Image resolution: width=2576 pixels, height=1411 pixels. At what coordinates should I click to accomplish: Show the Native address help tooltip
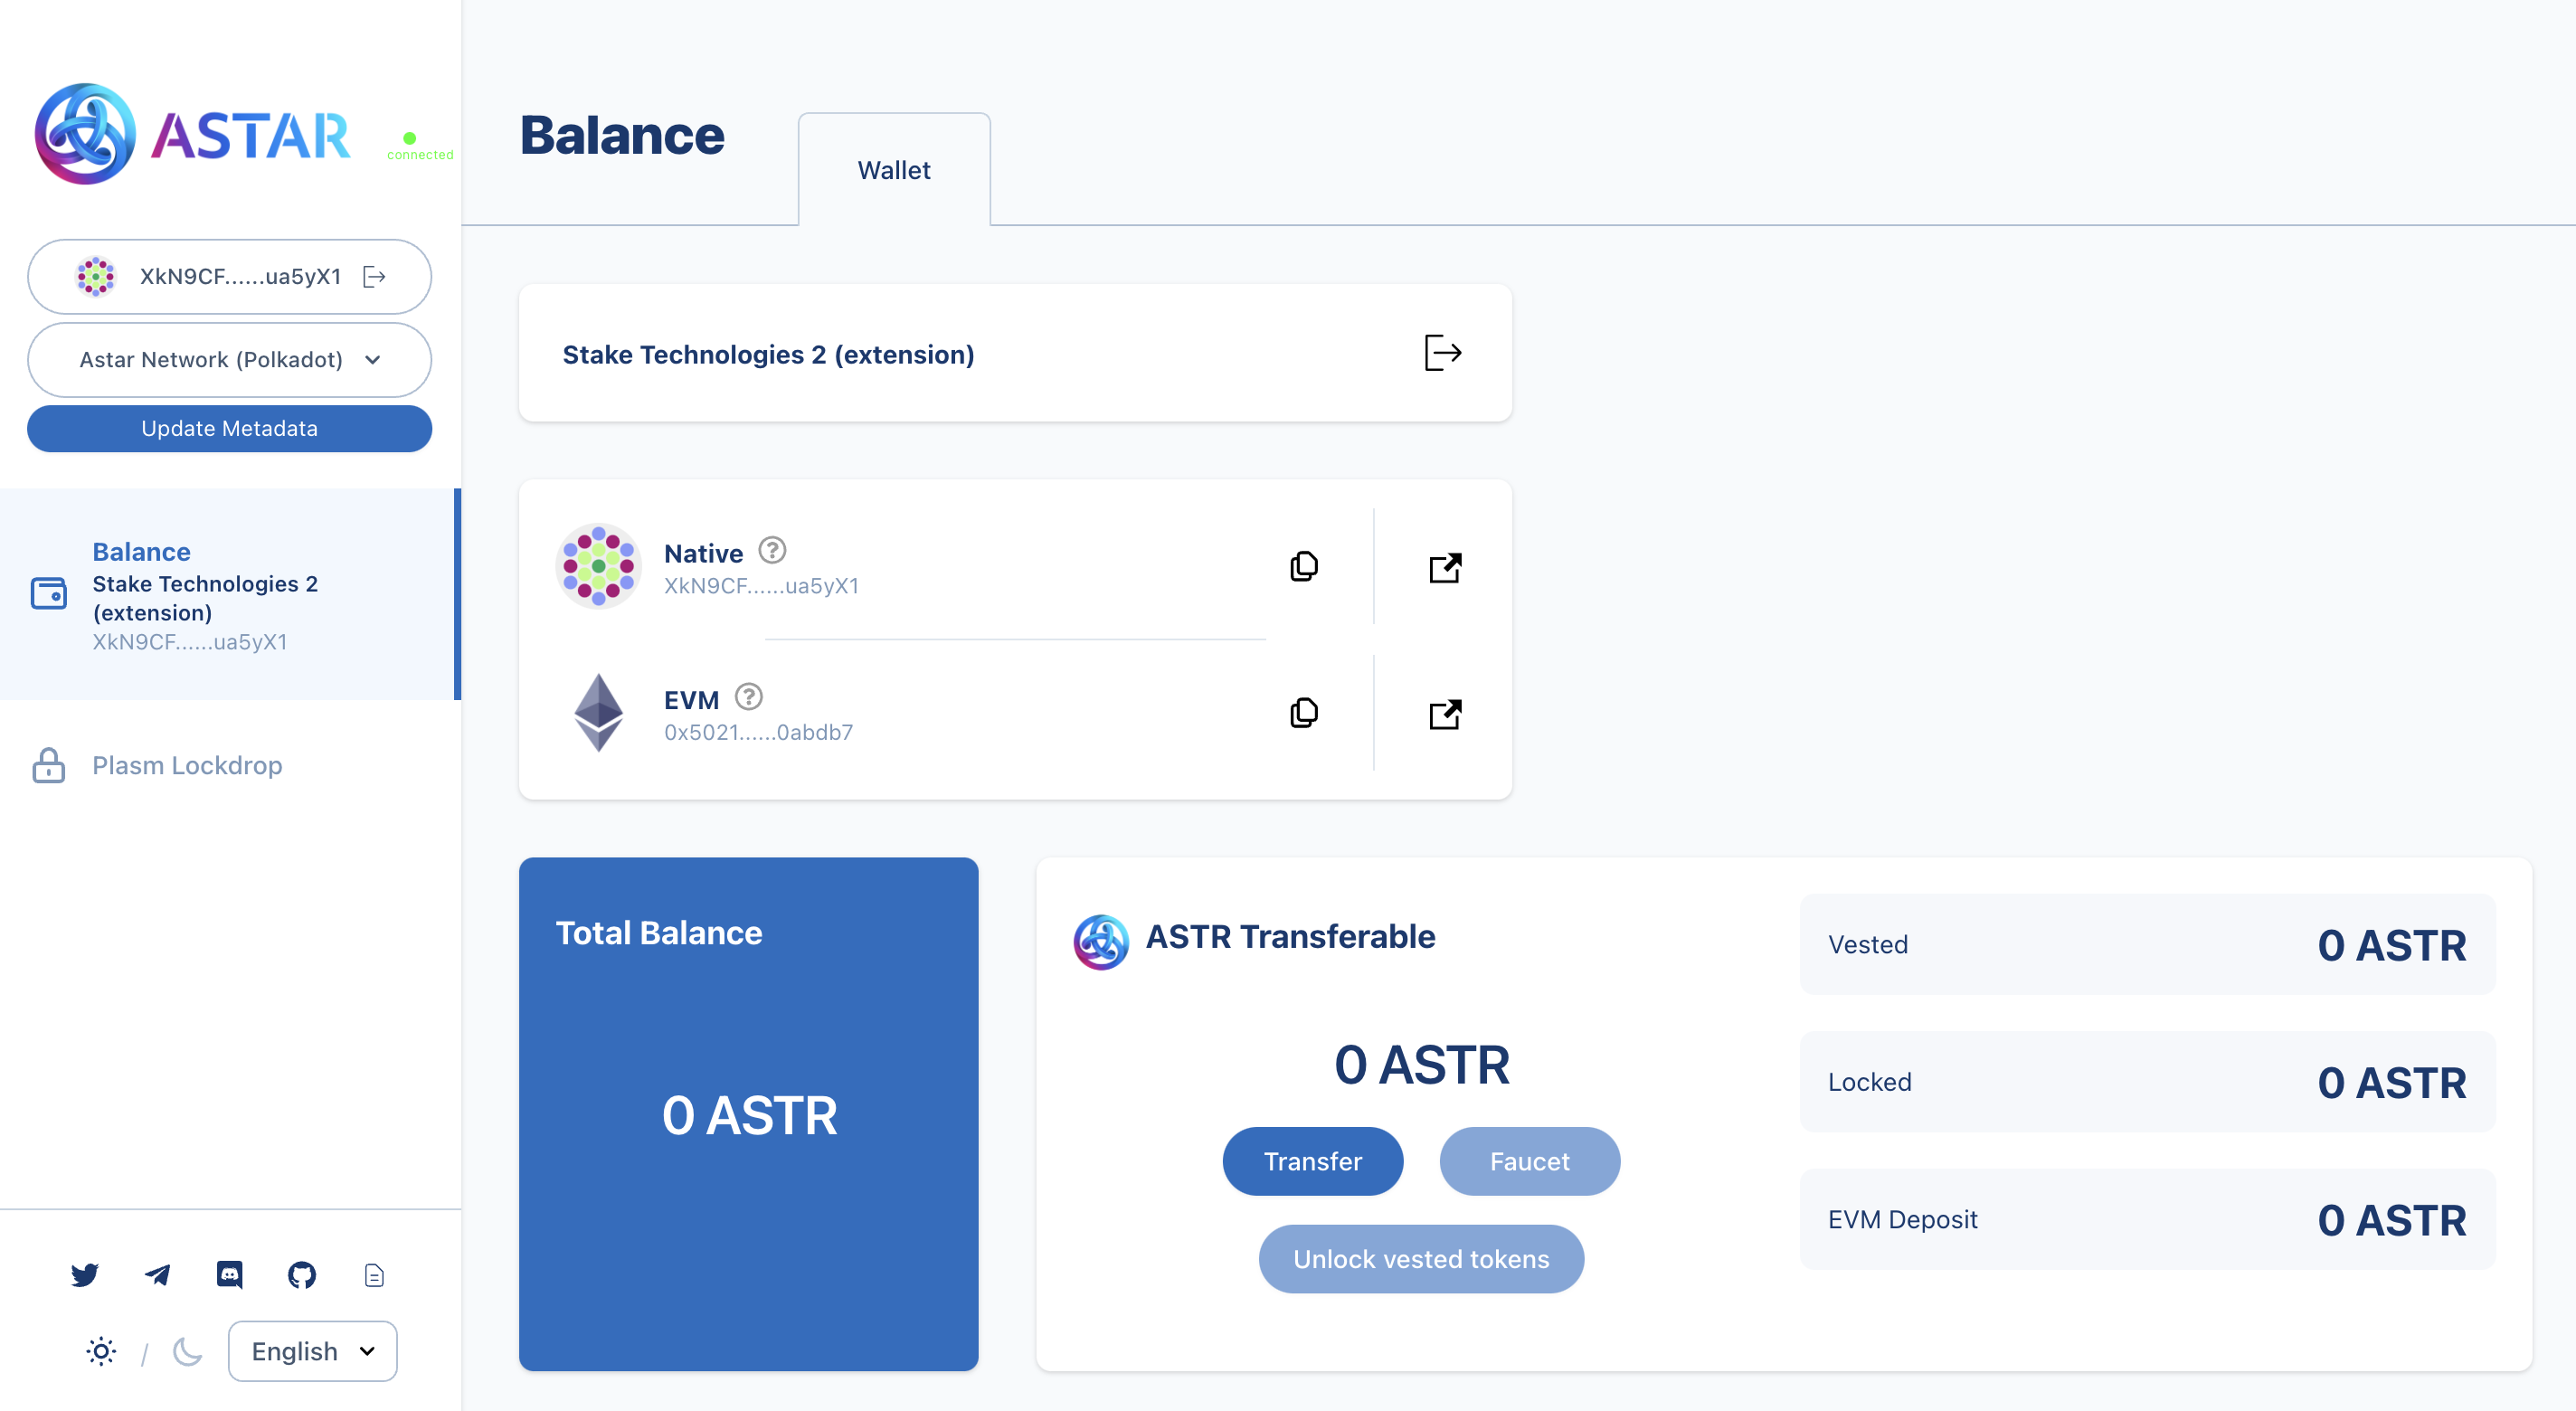click(x=772, y=550)
